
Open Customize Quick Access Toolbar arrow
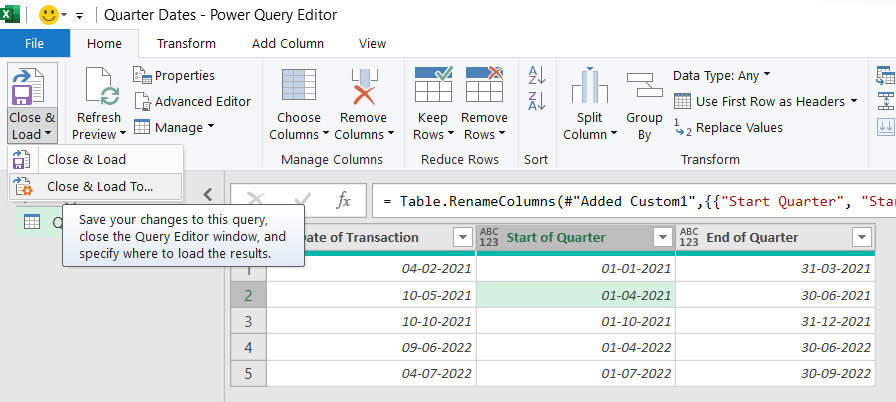point(79,15)
